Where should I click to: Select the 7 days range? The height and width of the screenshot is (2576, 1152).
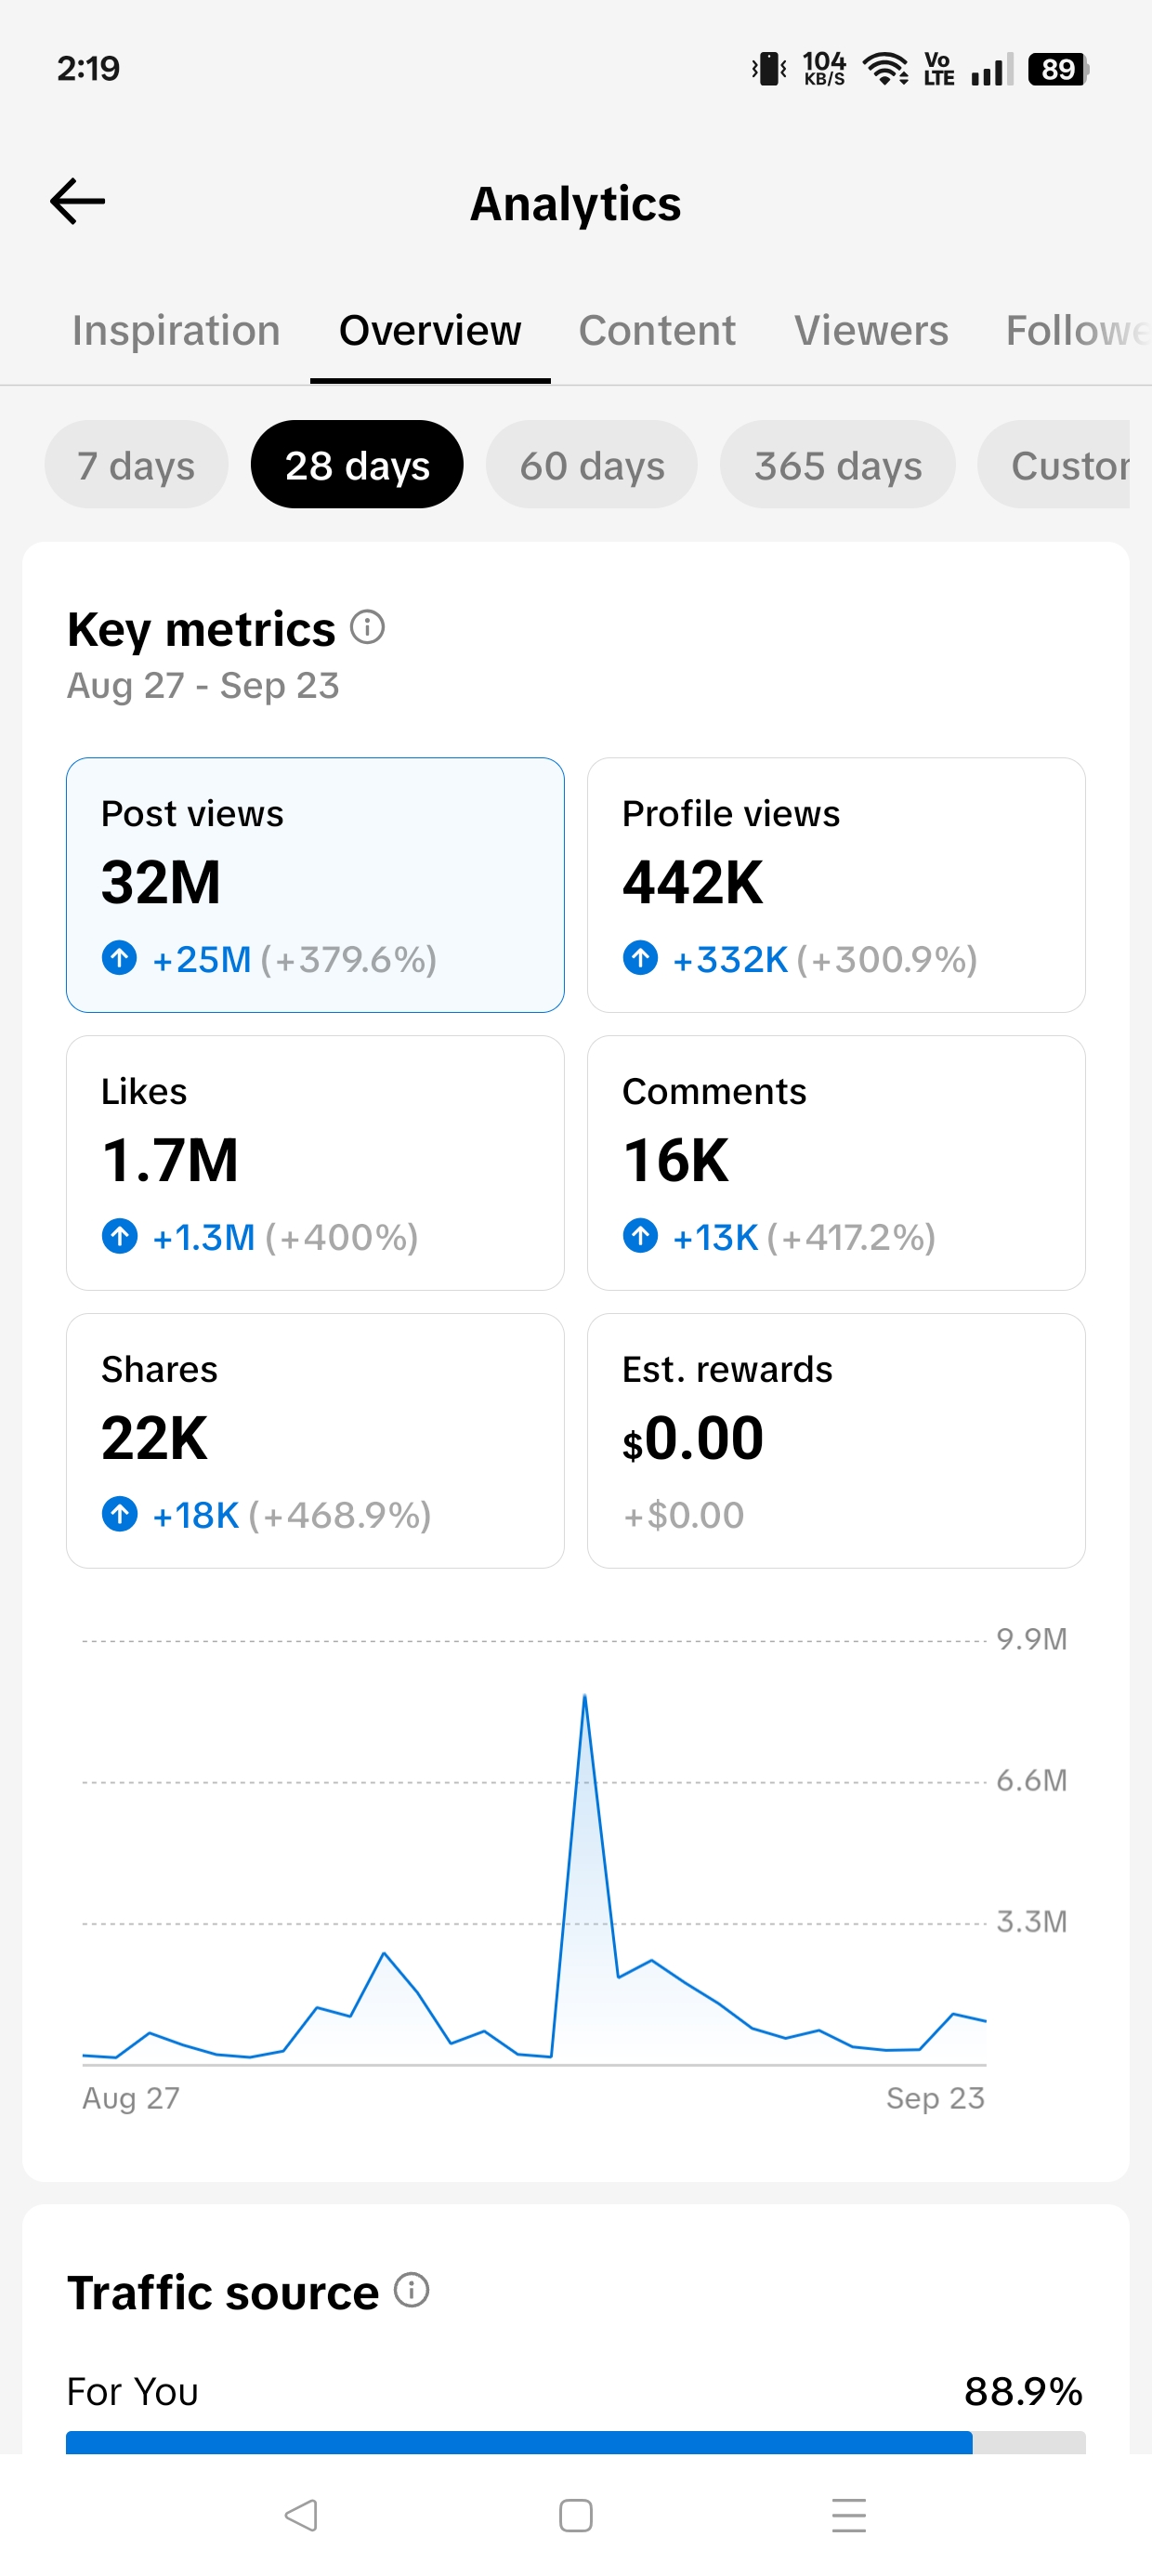coord(136,465)
